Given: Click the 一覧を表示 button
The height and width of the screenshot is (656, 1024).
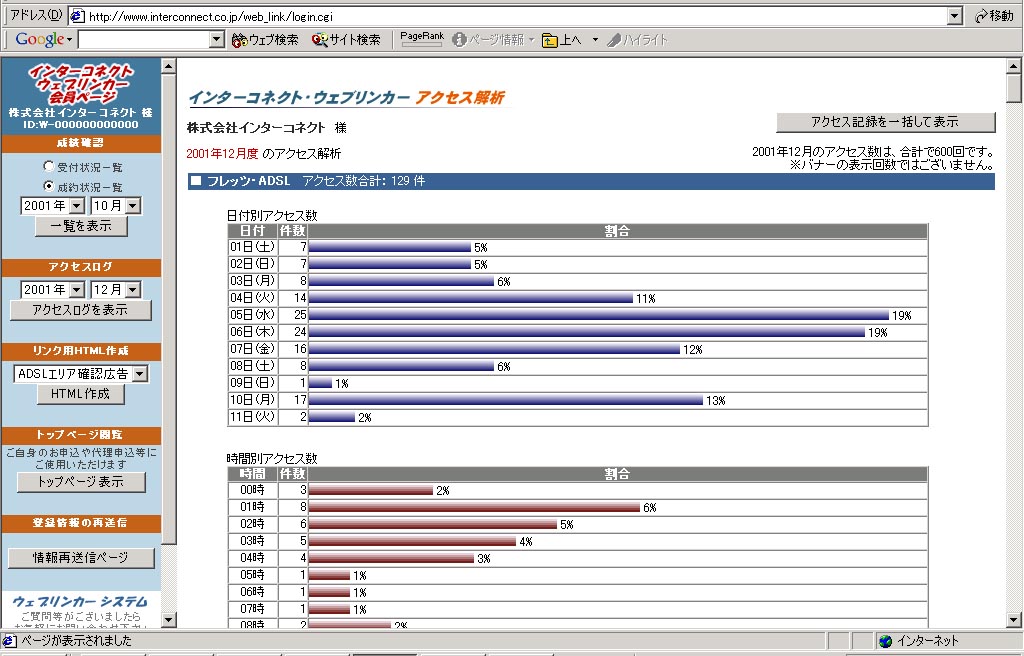Looking at the screenshot, I should click(81, 226).
